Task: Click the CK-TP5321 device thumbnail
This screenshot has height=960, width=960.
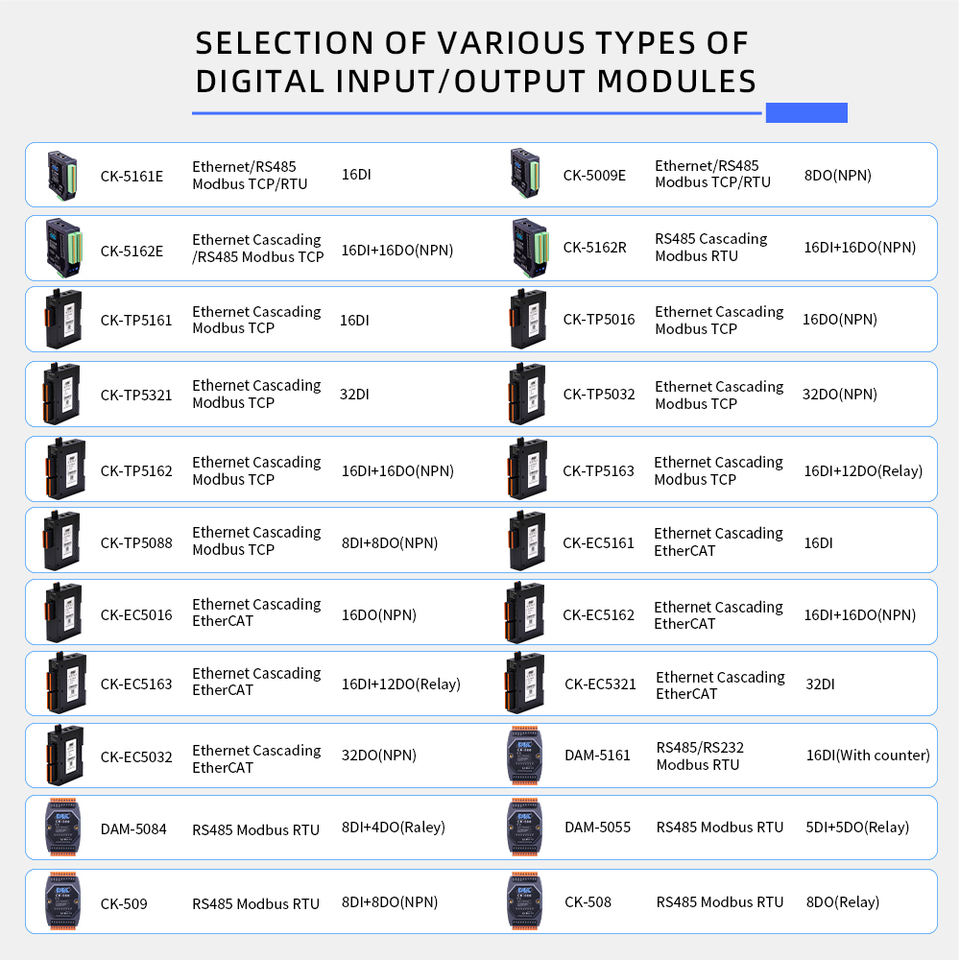Action: pos(63,394)
